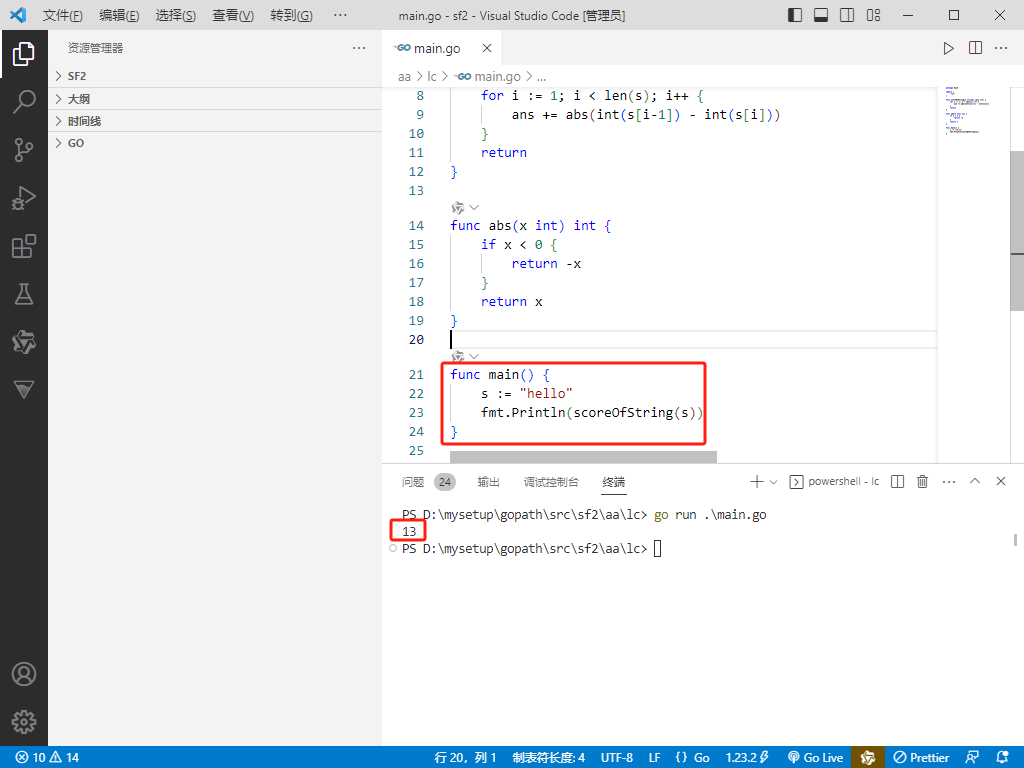Close the main.go editor tab
1024x768 pixels.
coord(487,48)
